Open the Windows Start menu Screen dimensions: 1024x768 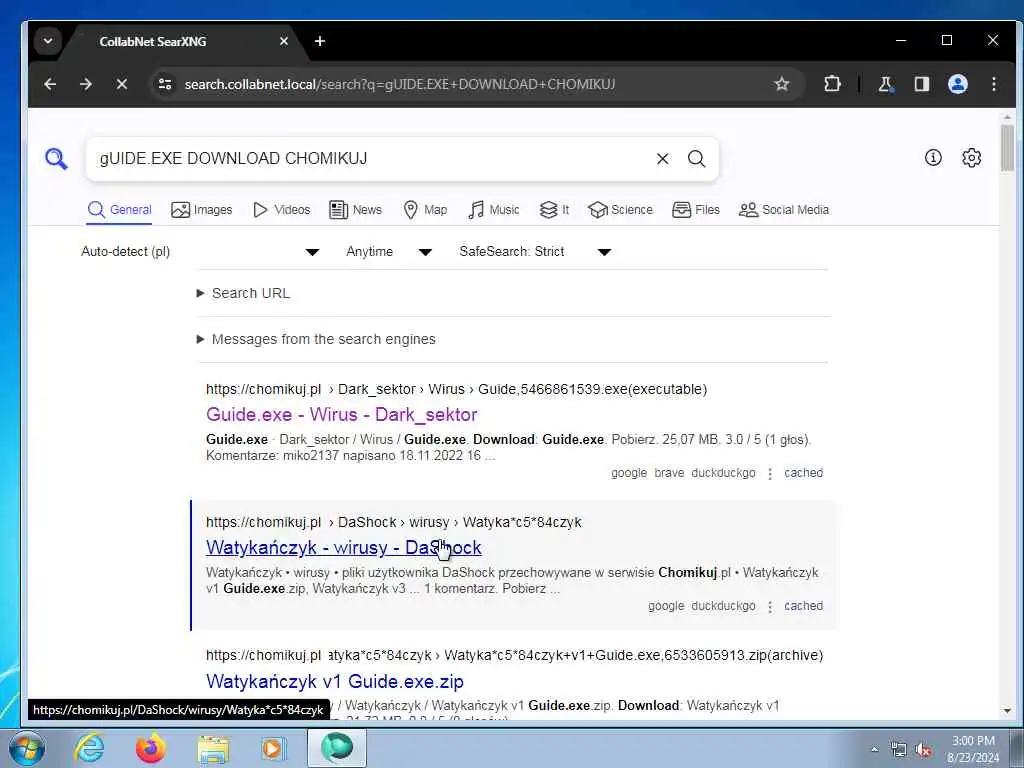[26, 748]
